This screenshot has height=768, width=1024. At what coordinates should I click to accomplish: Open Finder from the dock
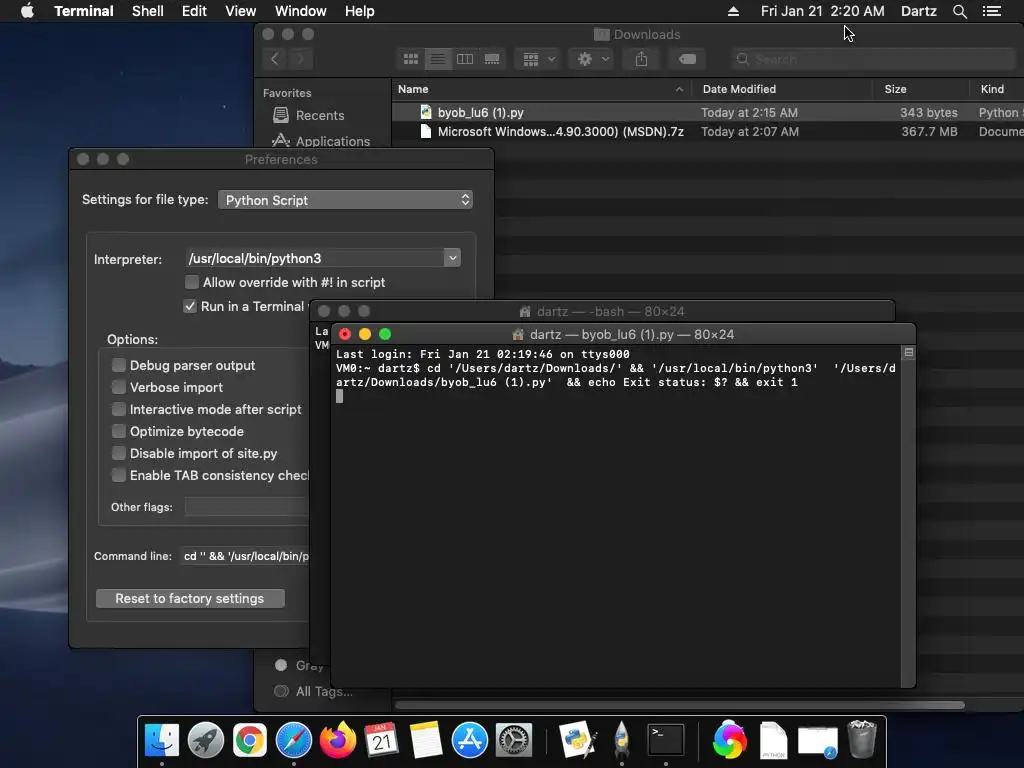(x=161, y=741)
